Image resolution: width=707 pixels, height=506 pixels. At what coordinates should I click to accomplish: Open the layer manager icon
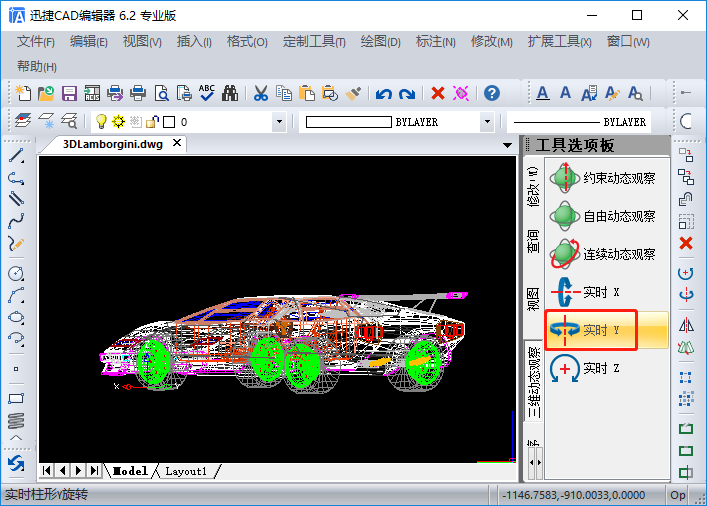23,121
